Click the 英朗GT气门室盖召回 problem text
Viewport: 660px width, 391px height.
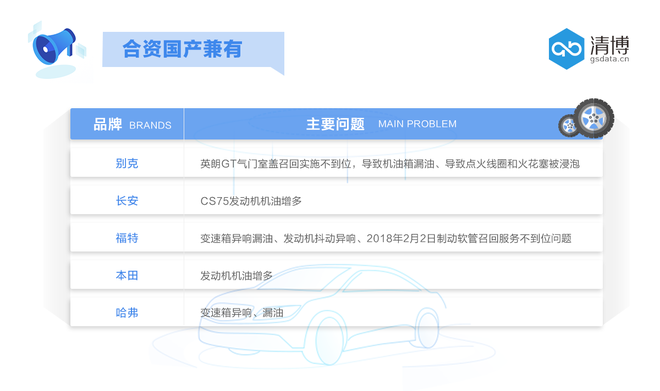[x=390, y=164]
